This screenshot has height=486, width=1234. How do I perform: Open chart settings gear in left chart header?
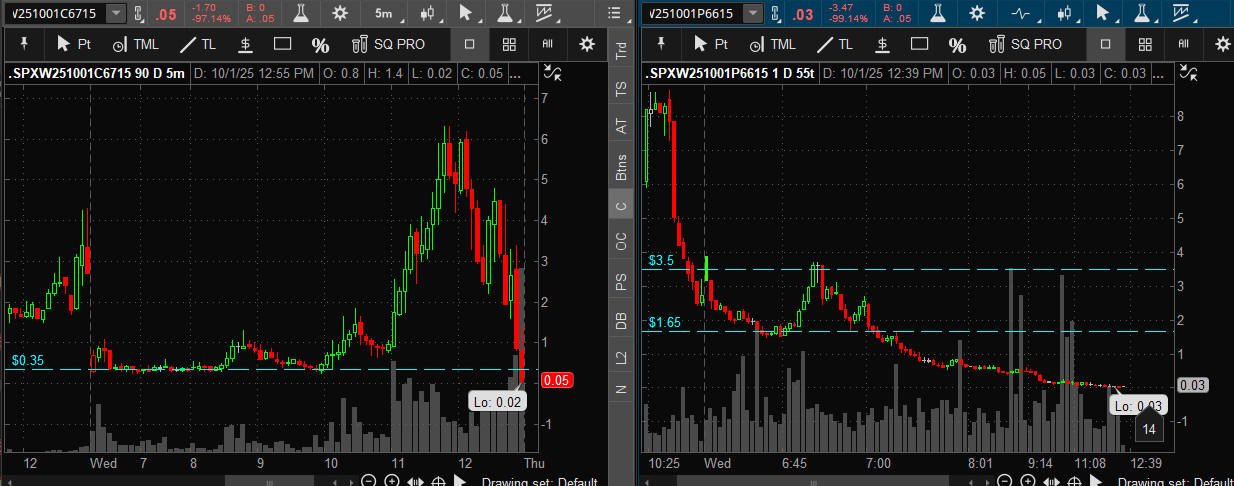340,13
